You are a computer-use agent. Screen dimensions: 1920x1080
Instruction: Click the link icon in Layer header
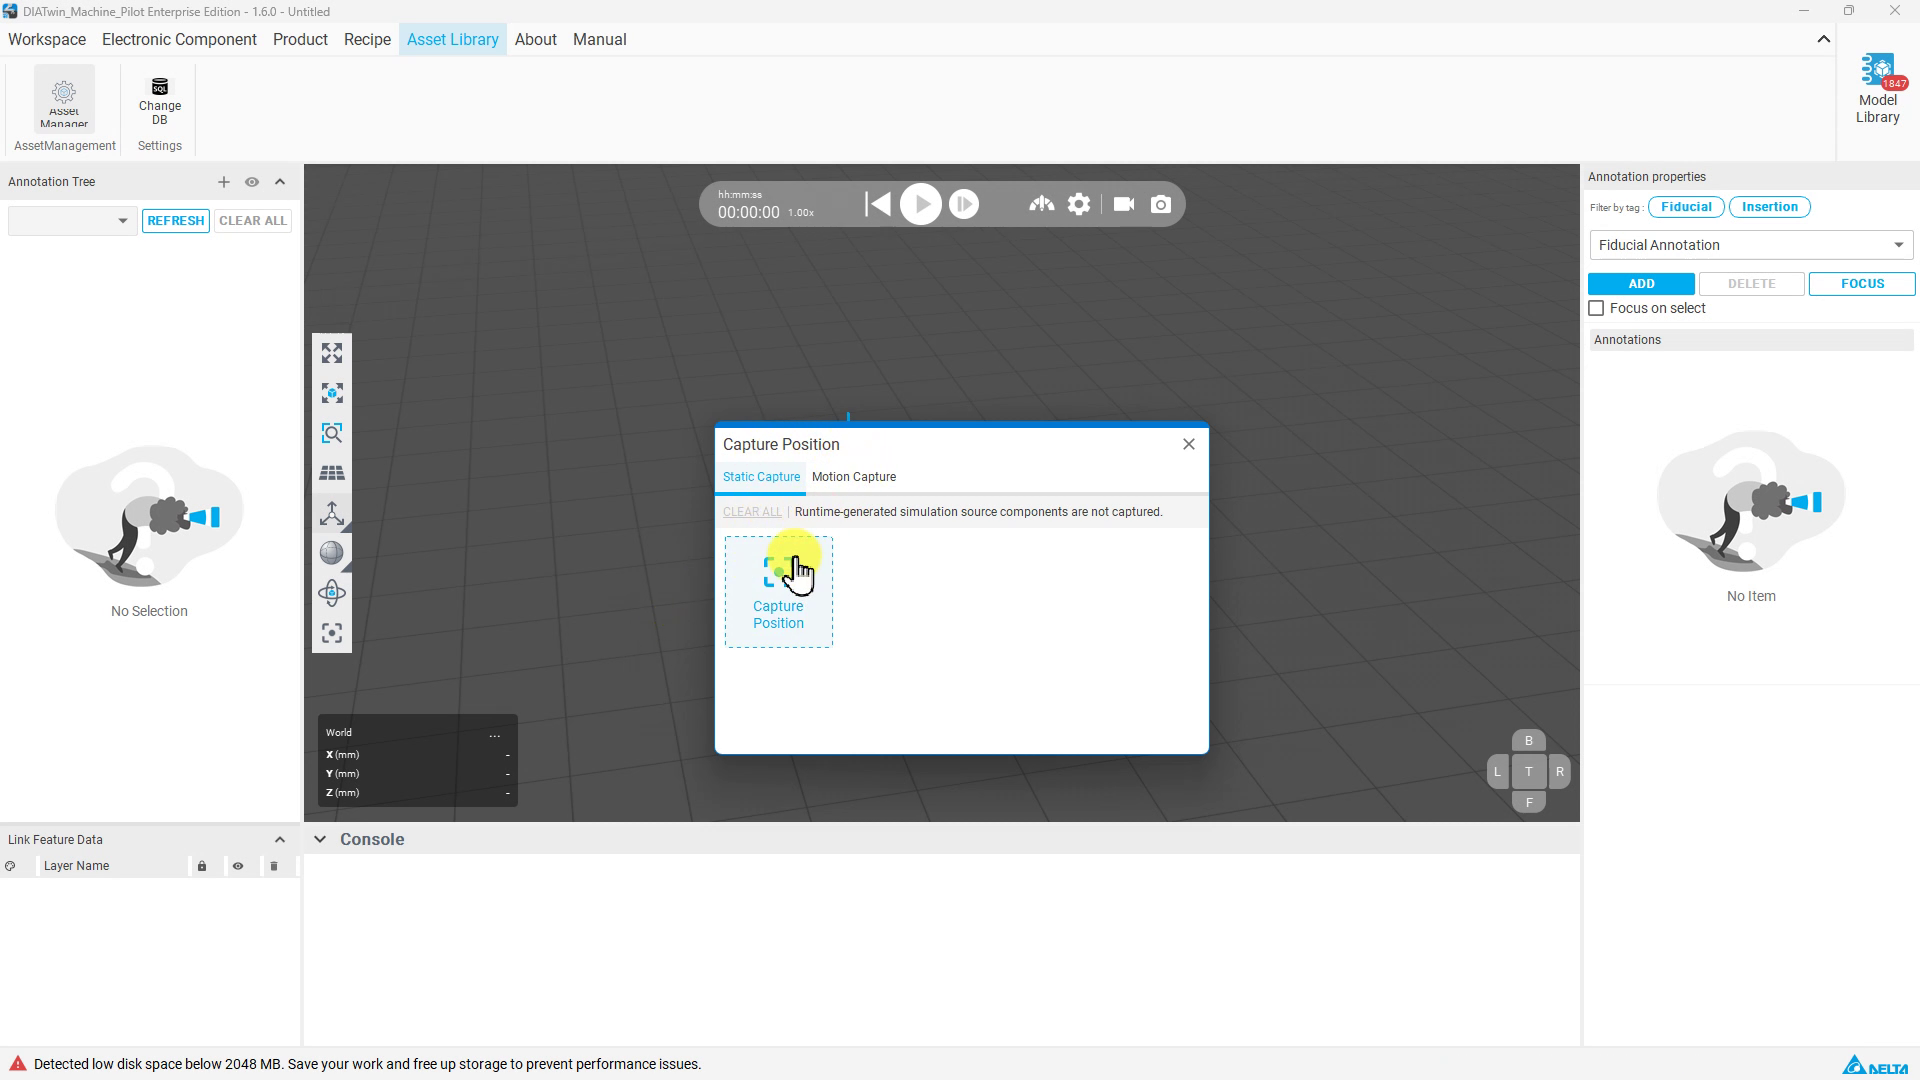pos(10,867)
